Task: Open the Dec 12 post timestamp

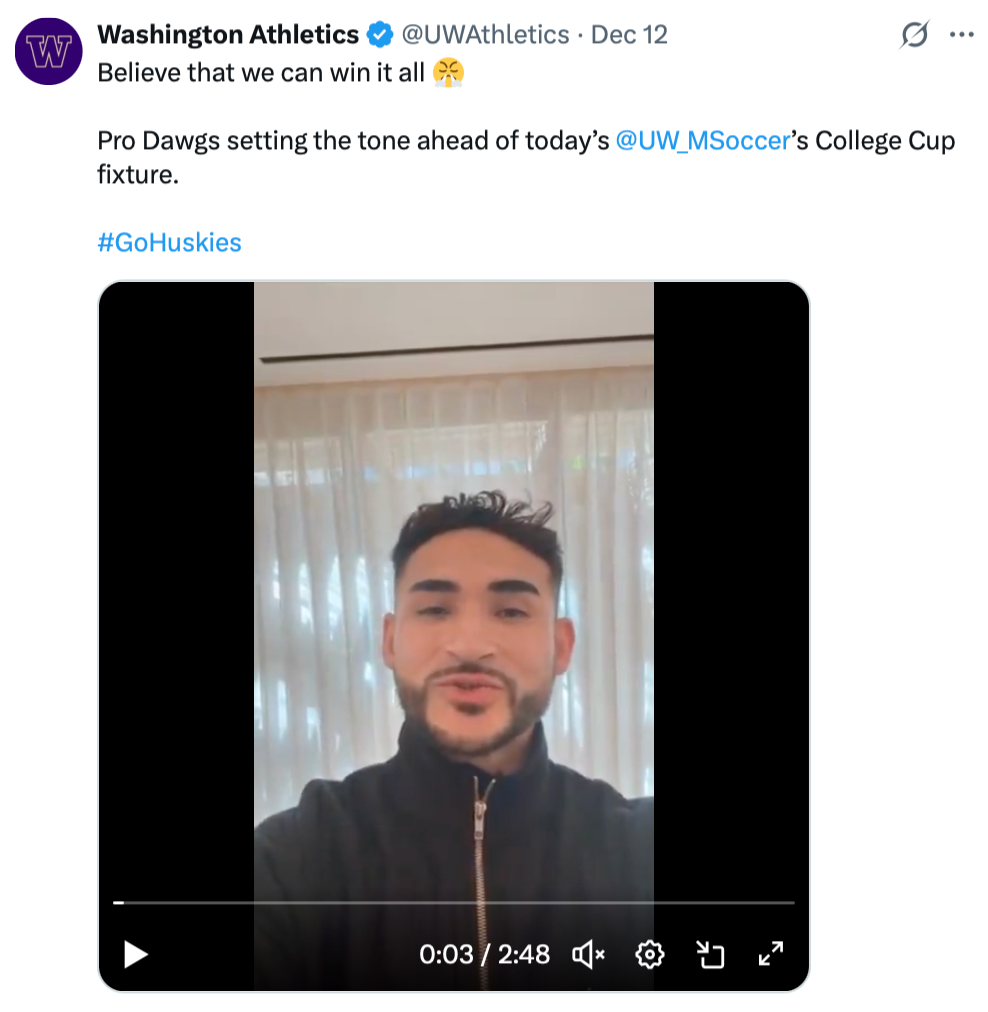Action: [629, 35]
